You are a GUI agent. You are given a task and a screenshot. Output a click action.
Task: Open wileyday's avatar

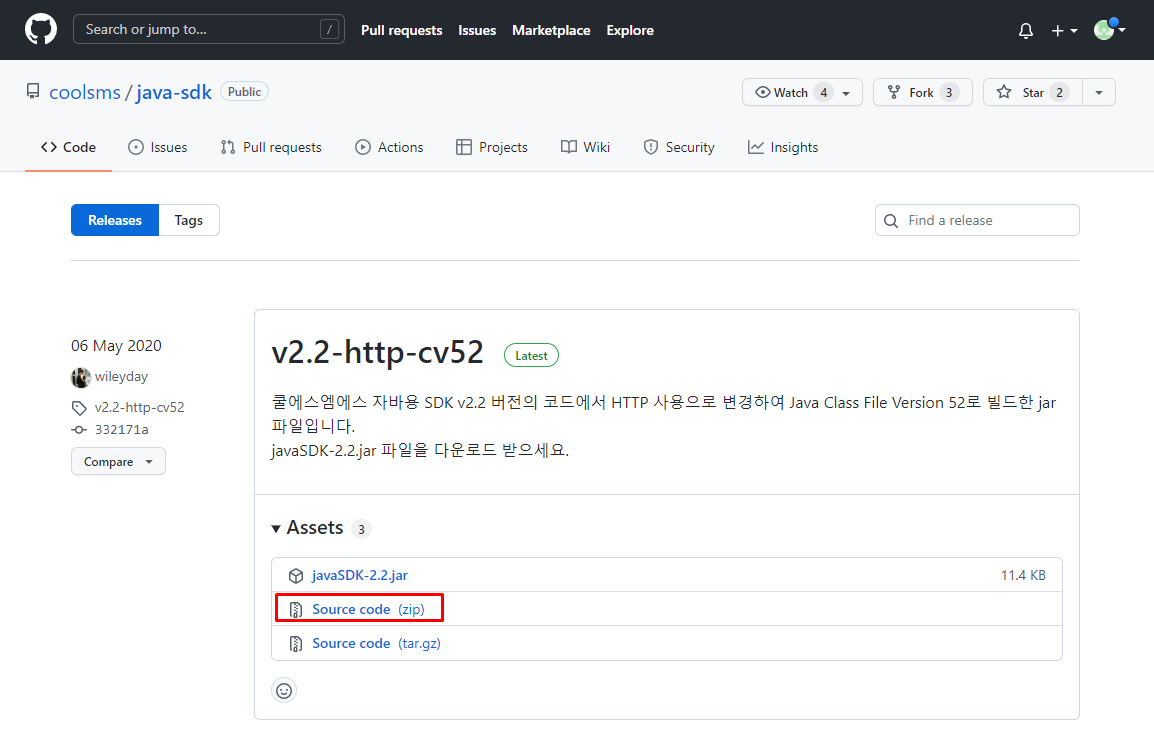[x=81, y=377]
